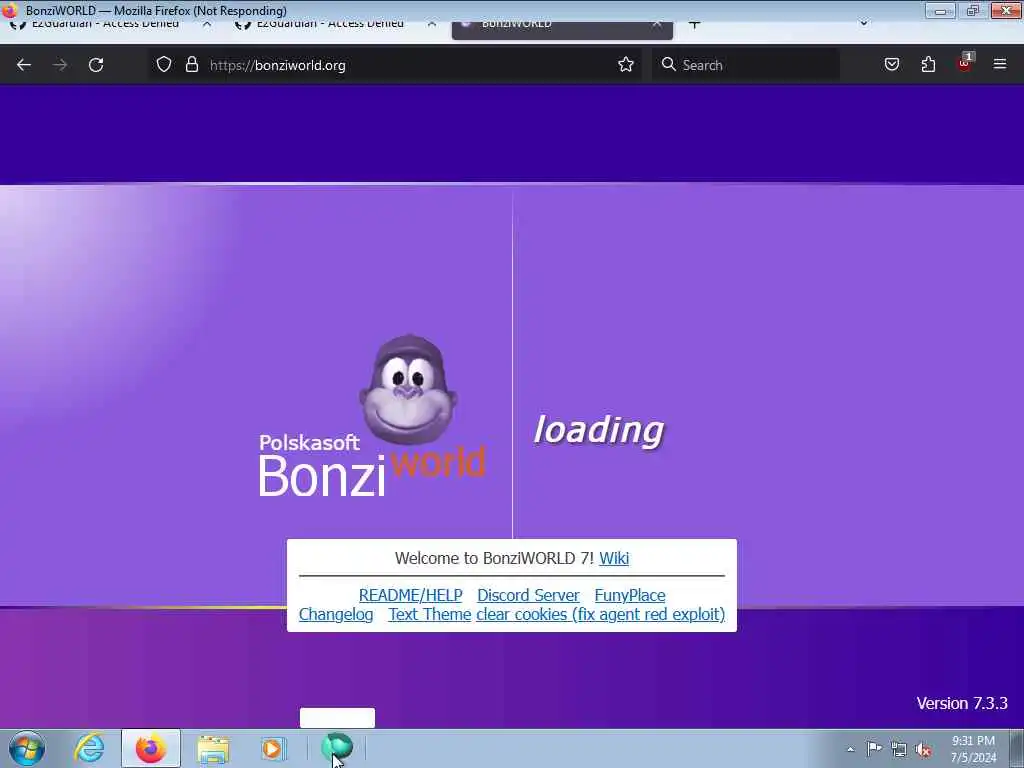Bookmark this page with the star icon

pyautogui.click(x=626, y=64)
